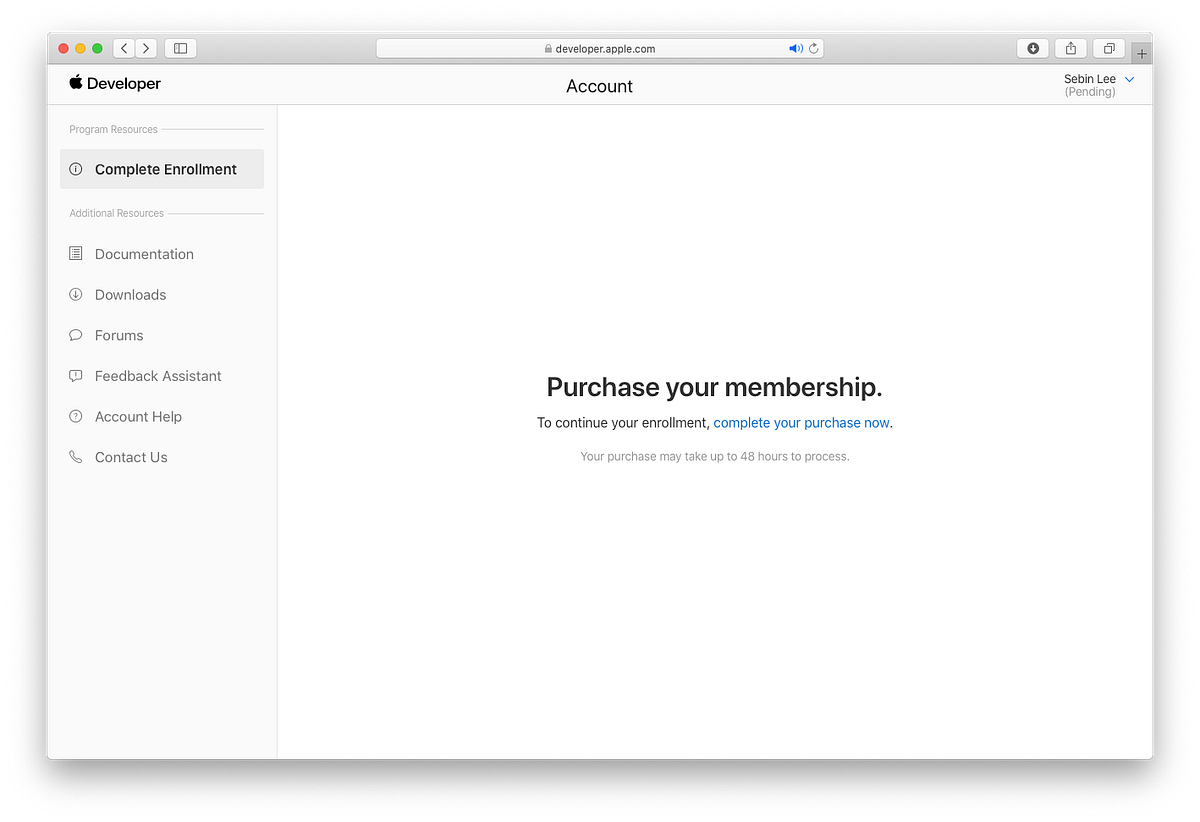Click the Account Help question mark icon
1200x822 pixels.
(76, 416)
